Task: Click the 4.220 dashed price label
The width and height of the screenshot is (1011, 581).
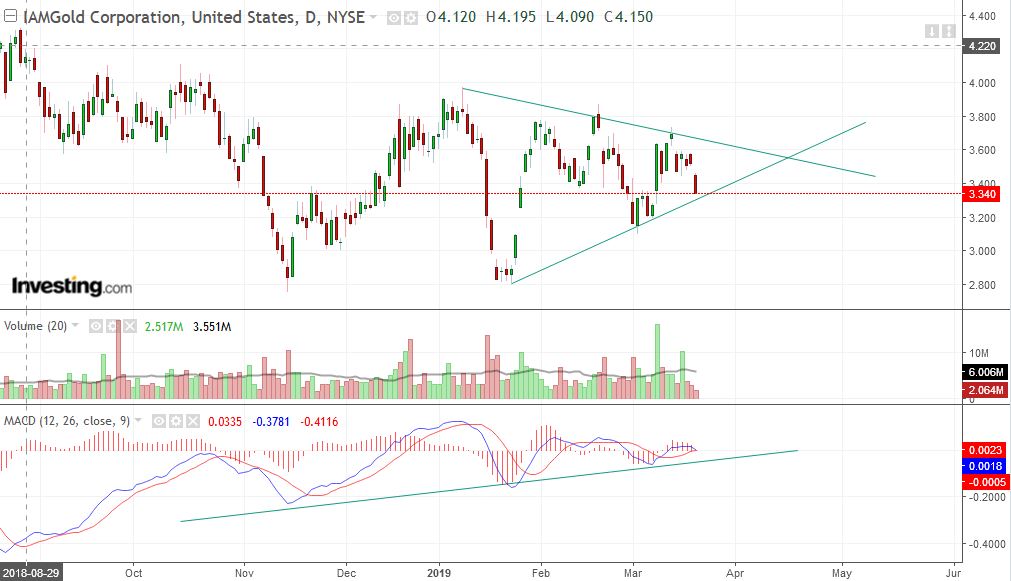Action: click(982, 46)
